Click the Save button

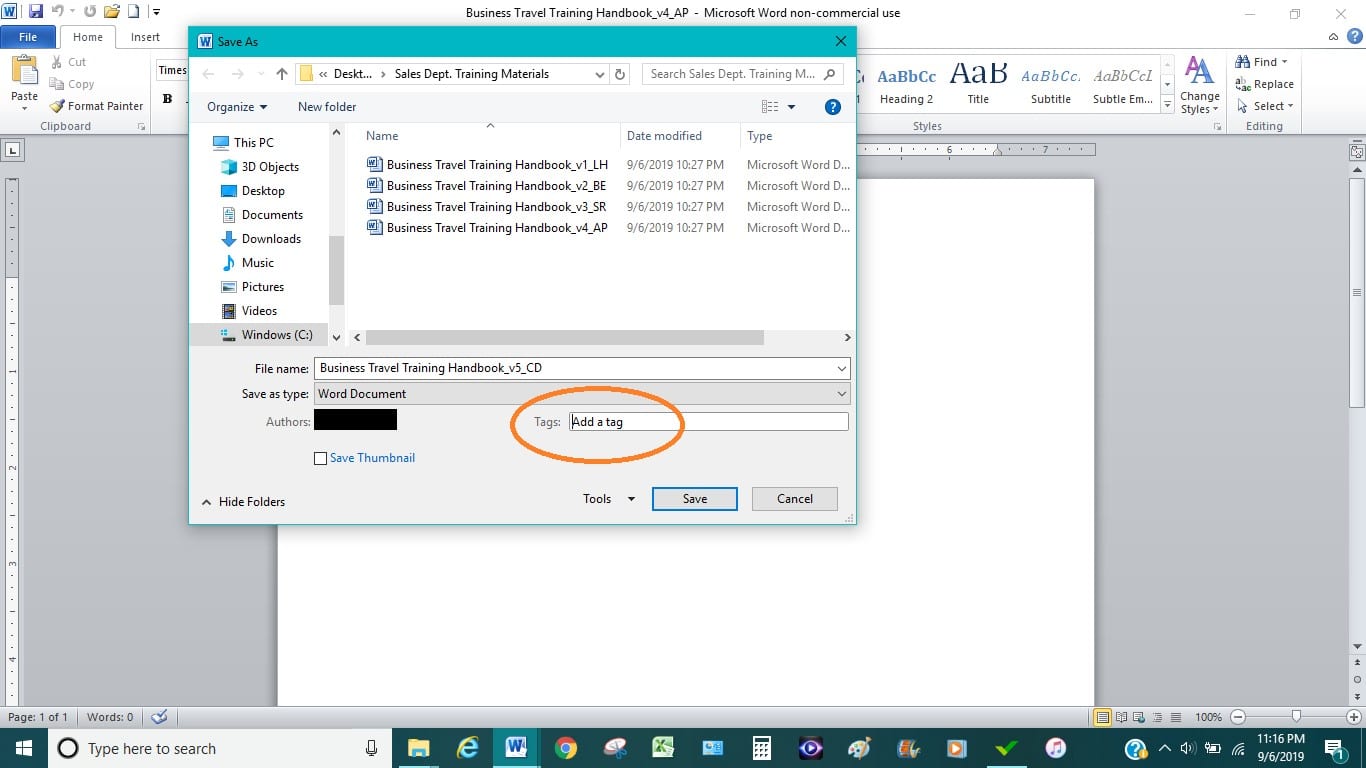point(694,498)
